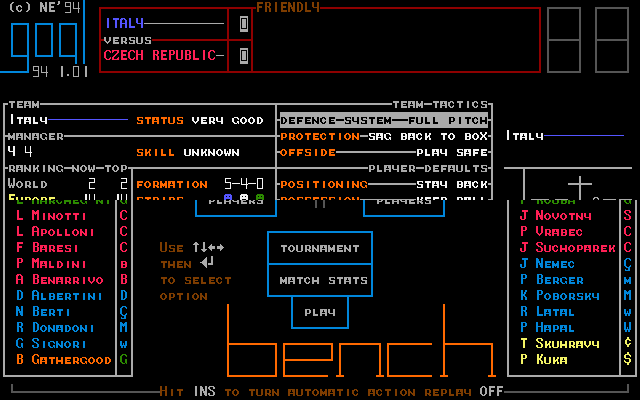Click Italy's score box in Friendly panel
Viewport: 640px width, 400px height.
tap(244, 23)
